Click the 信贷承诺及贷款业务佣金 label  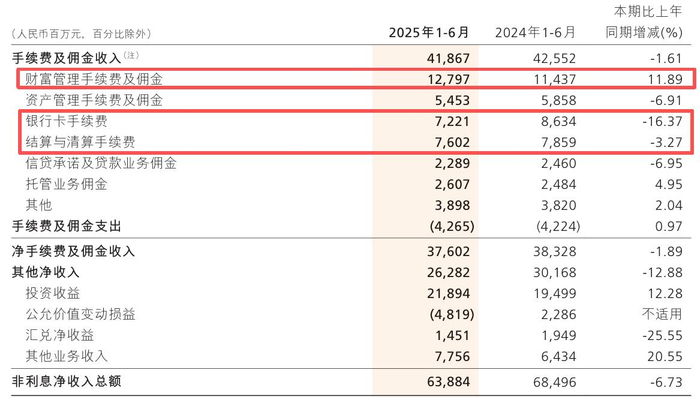click(101, 163)
